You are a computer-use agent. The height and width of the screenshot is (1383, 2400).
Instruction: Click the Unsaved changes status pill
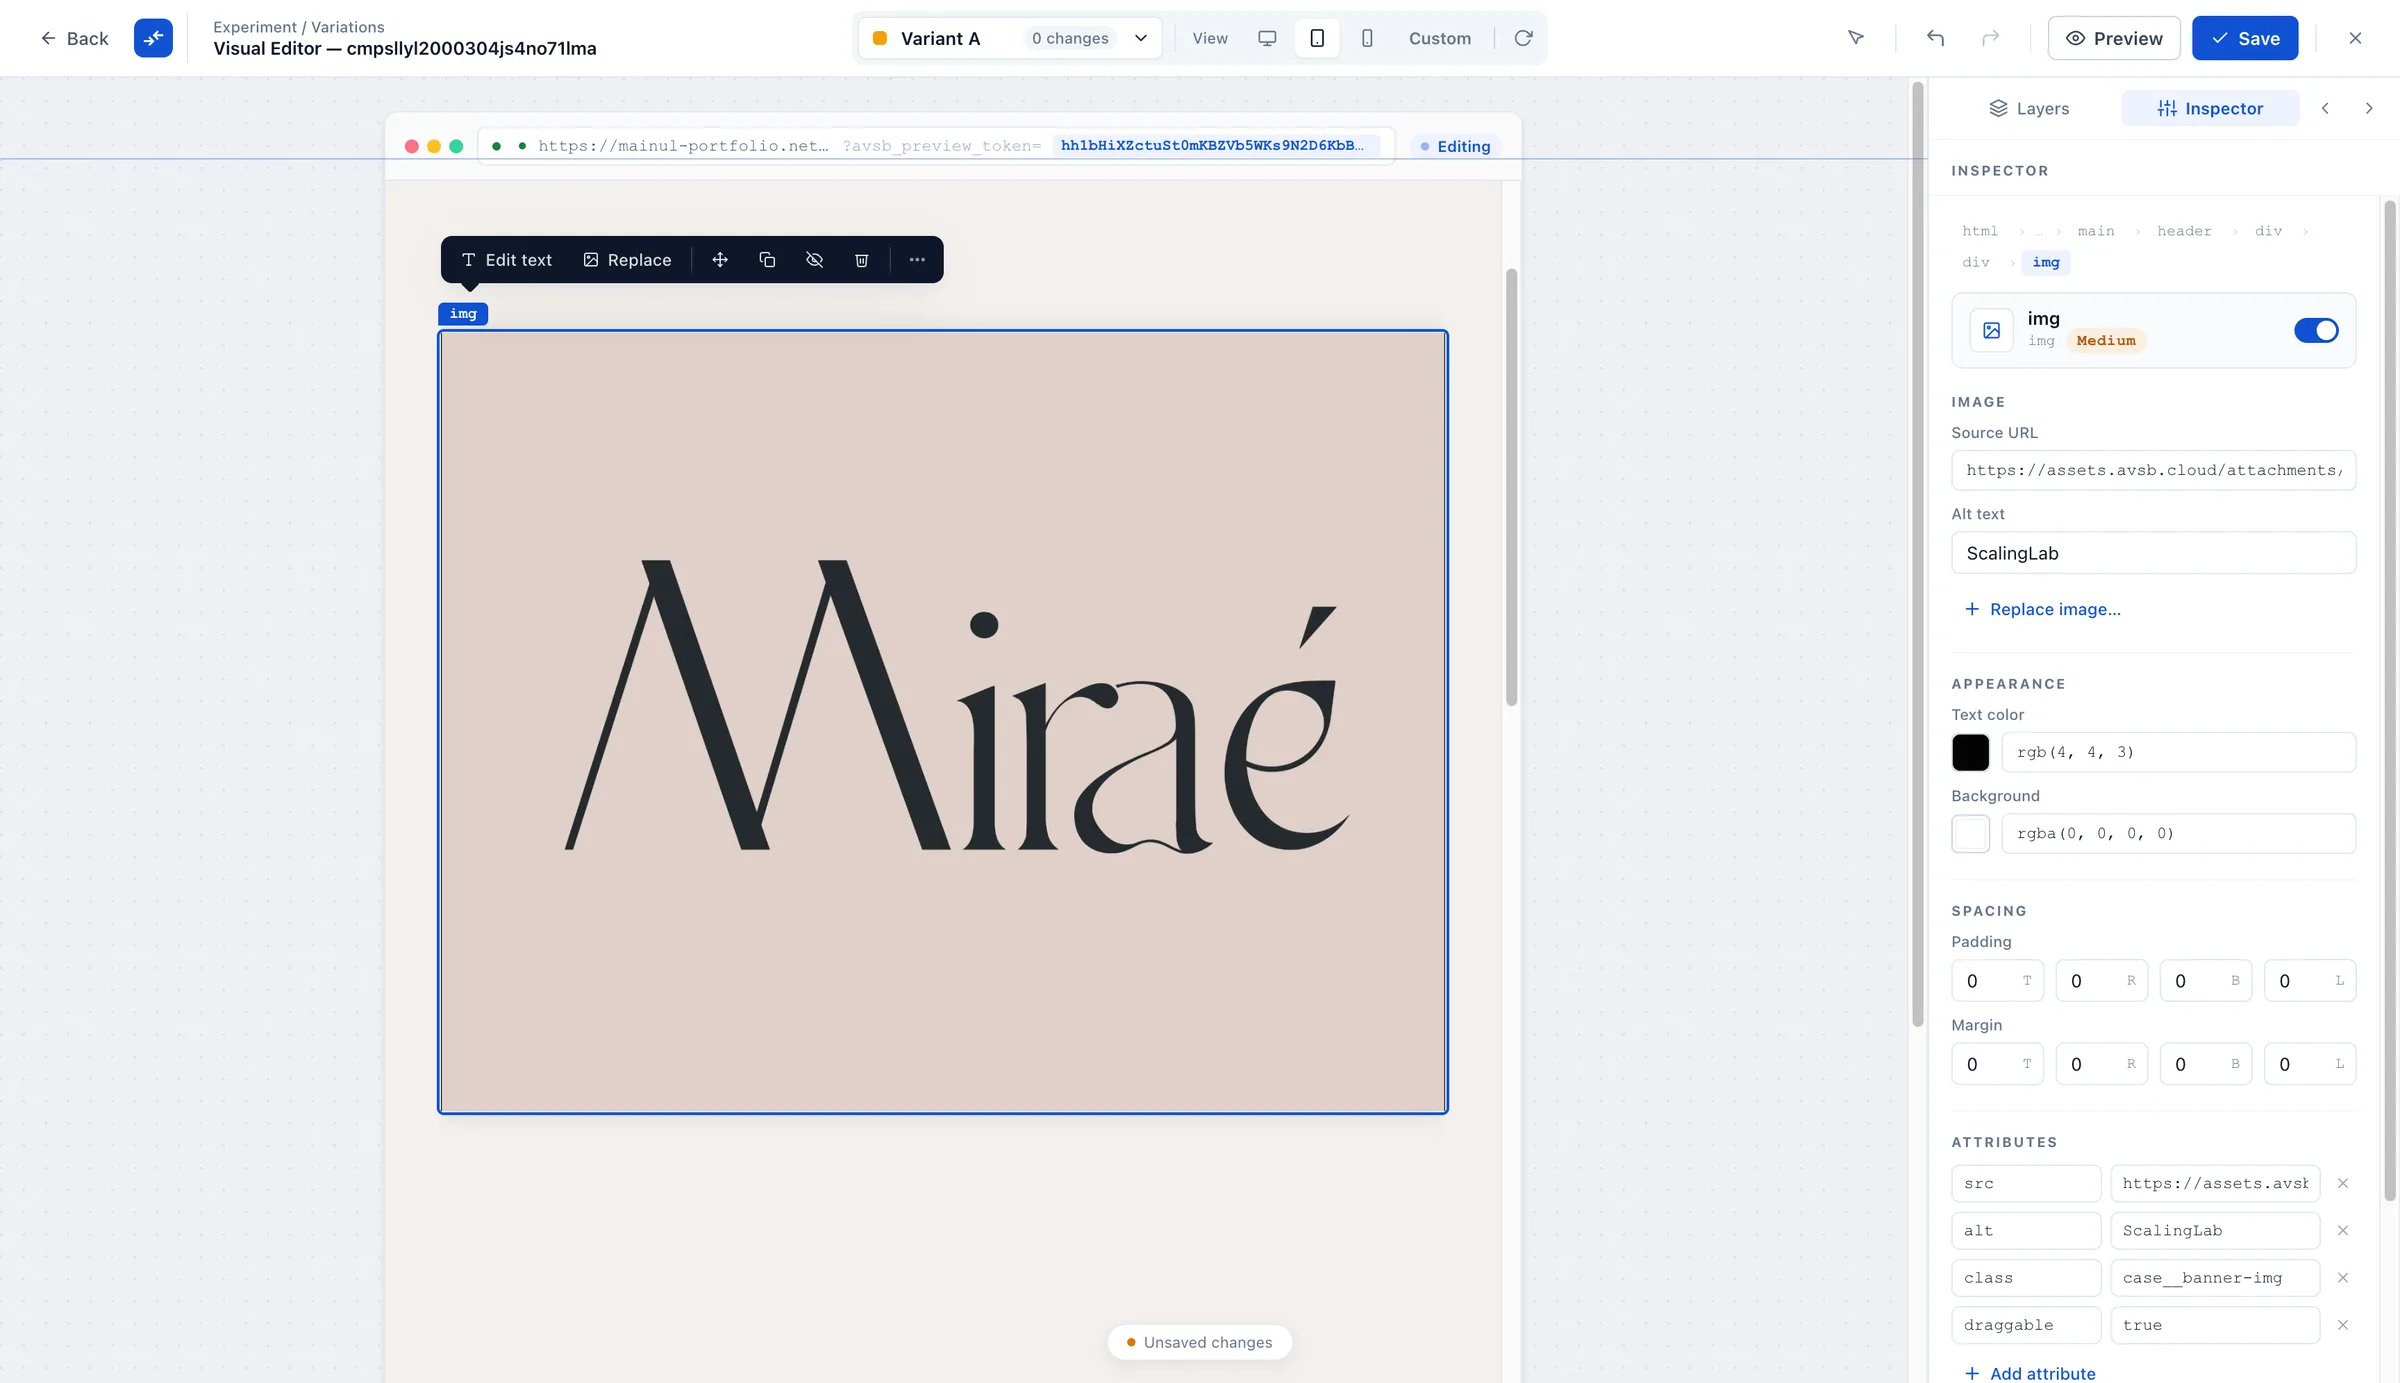coord(1199,1342)
